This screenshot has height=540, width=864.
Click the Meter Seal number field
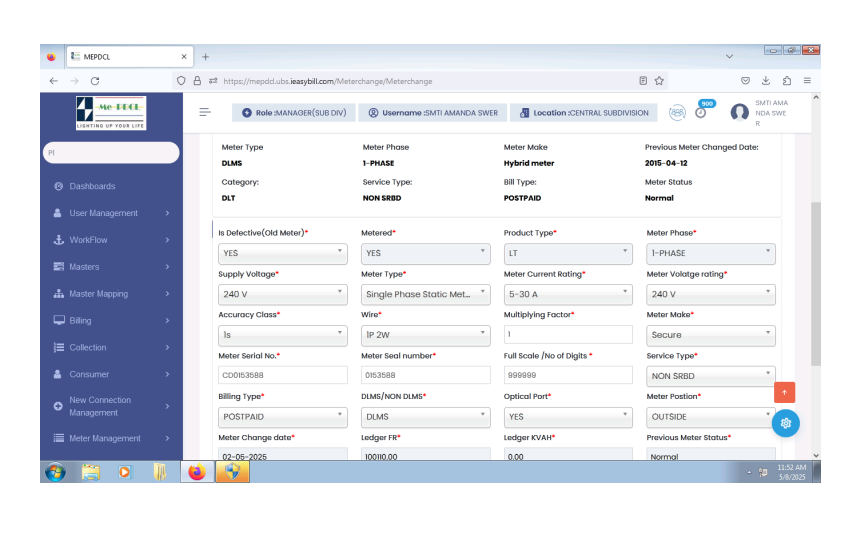425,375
